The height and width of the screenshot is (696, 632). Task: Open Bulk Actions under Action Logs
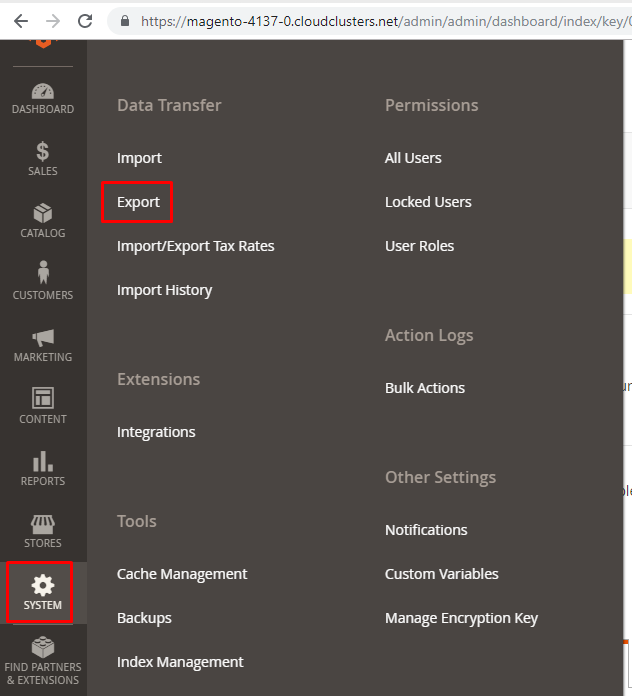425,388
